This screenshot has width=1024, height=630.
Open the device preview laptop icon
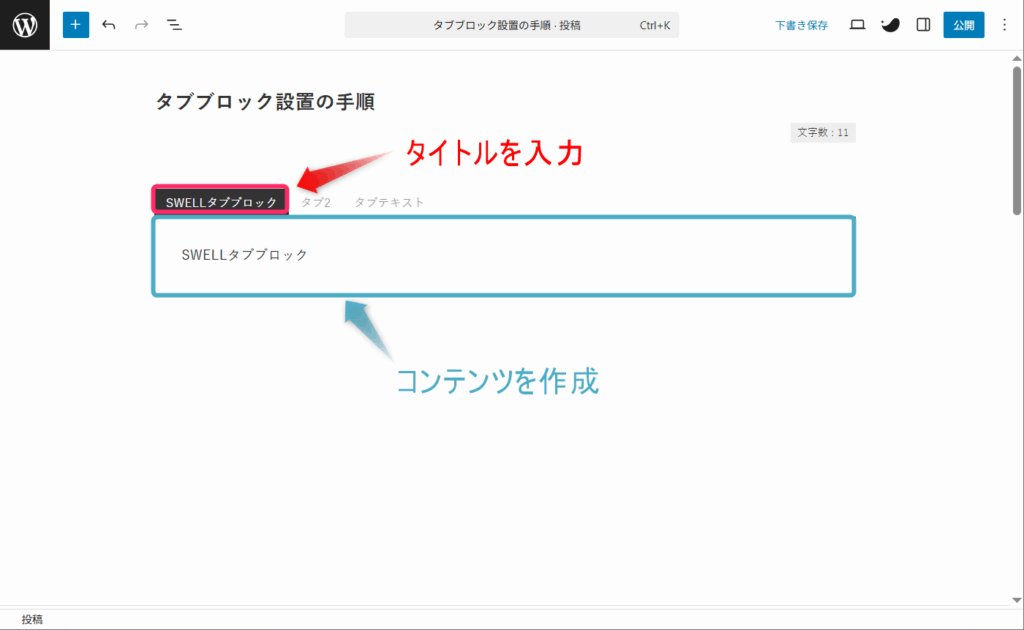click(x=857, y=25)
